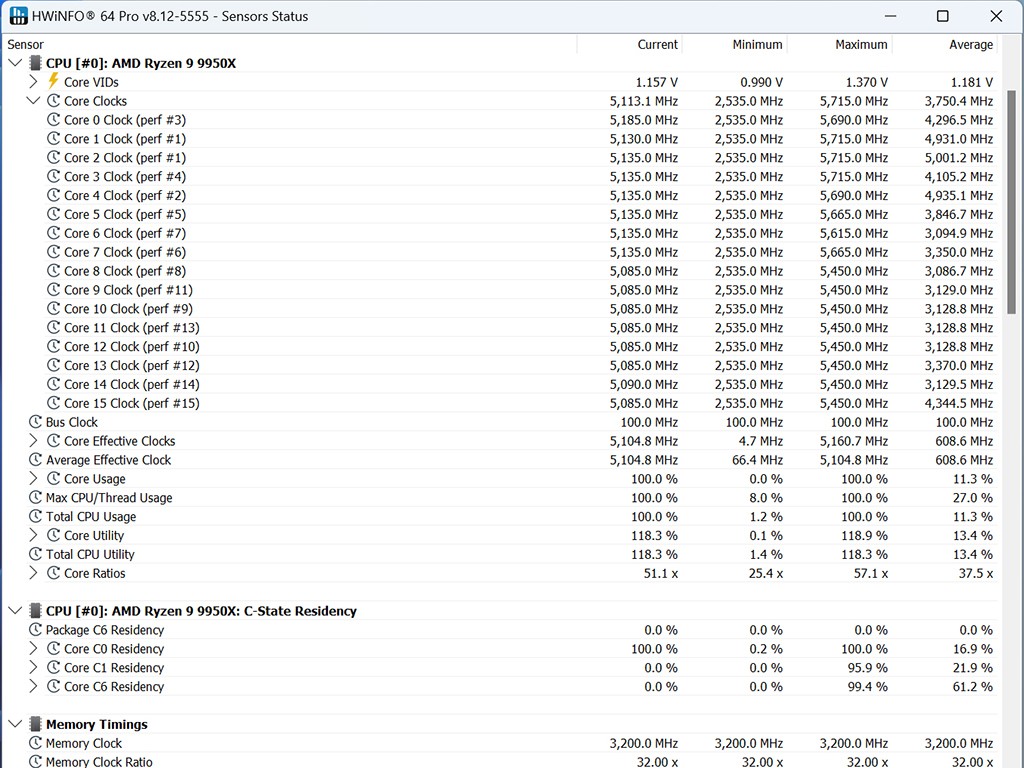Click the vertical scrollbar thumb
Screen dimensions: 1024x768
1010,210
